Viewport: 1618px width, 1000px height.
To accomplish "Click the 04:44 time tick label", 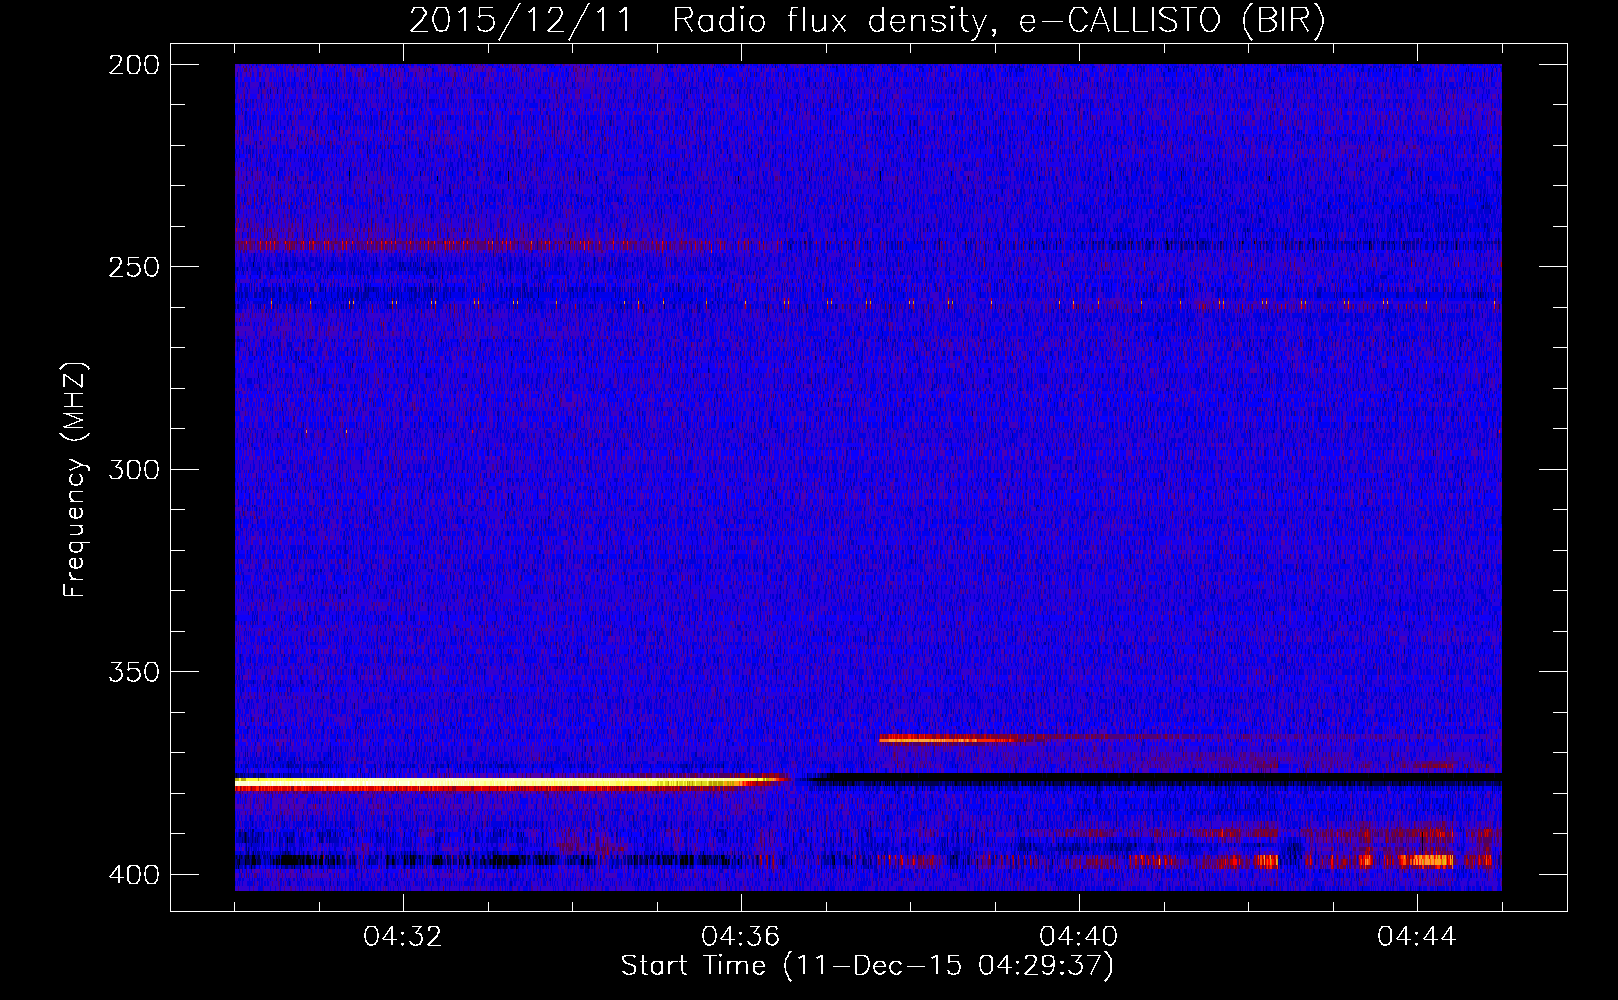I will tap(1417, 937).
